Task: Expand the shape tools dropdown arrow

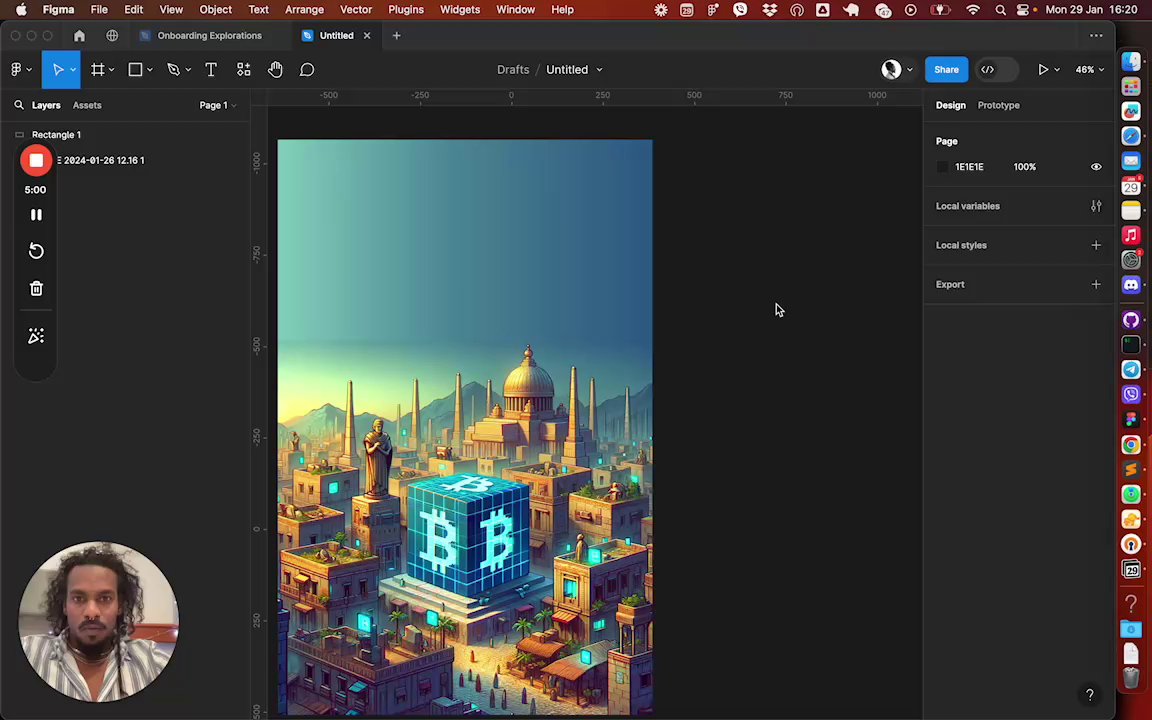Action: pyautogui.click(x=150, y=70)
